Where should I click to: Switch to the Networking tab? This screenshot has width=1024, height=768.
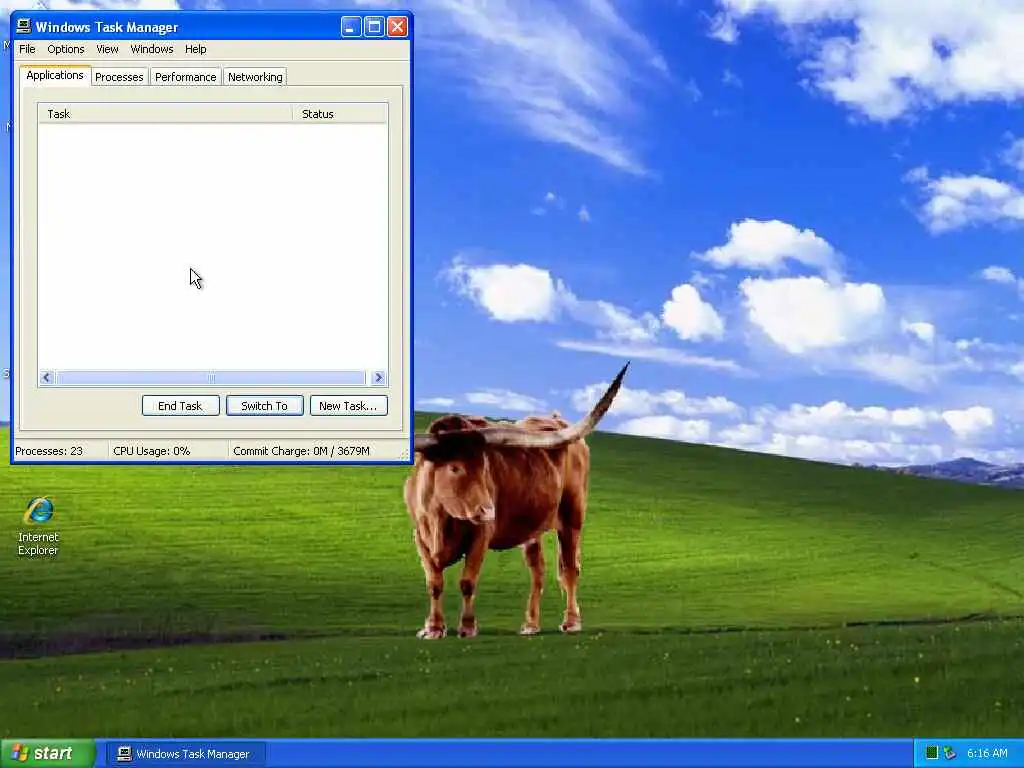[255, 77]
